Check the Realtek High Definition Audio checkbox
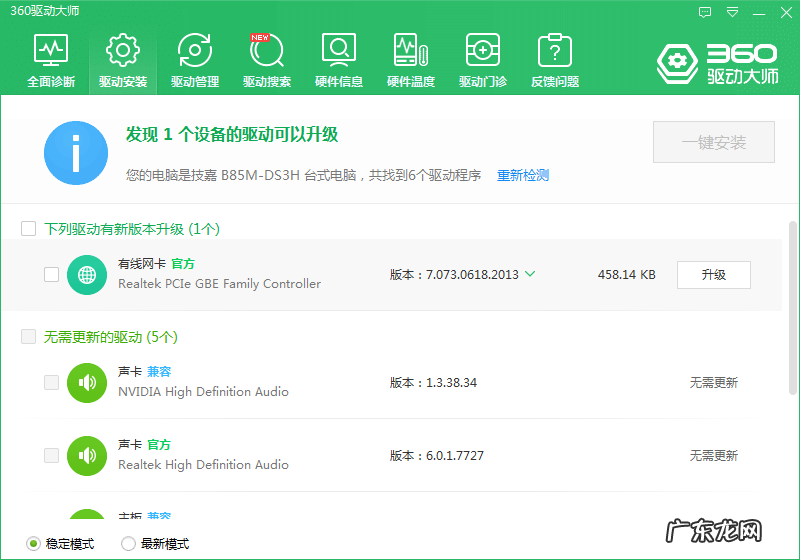800x560 pixels. (52, 455)
